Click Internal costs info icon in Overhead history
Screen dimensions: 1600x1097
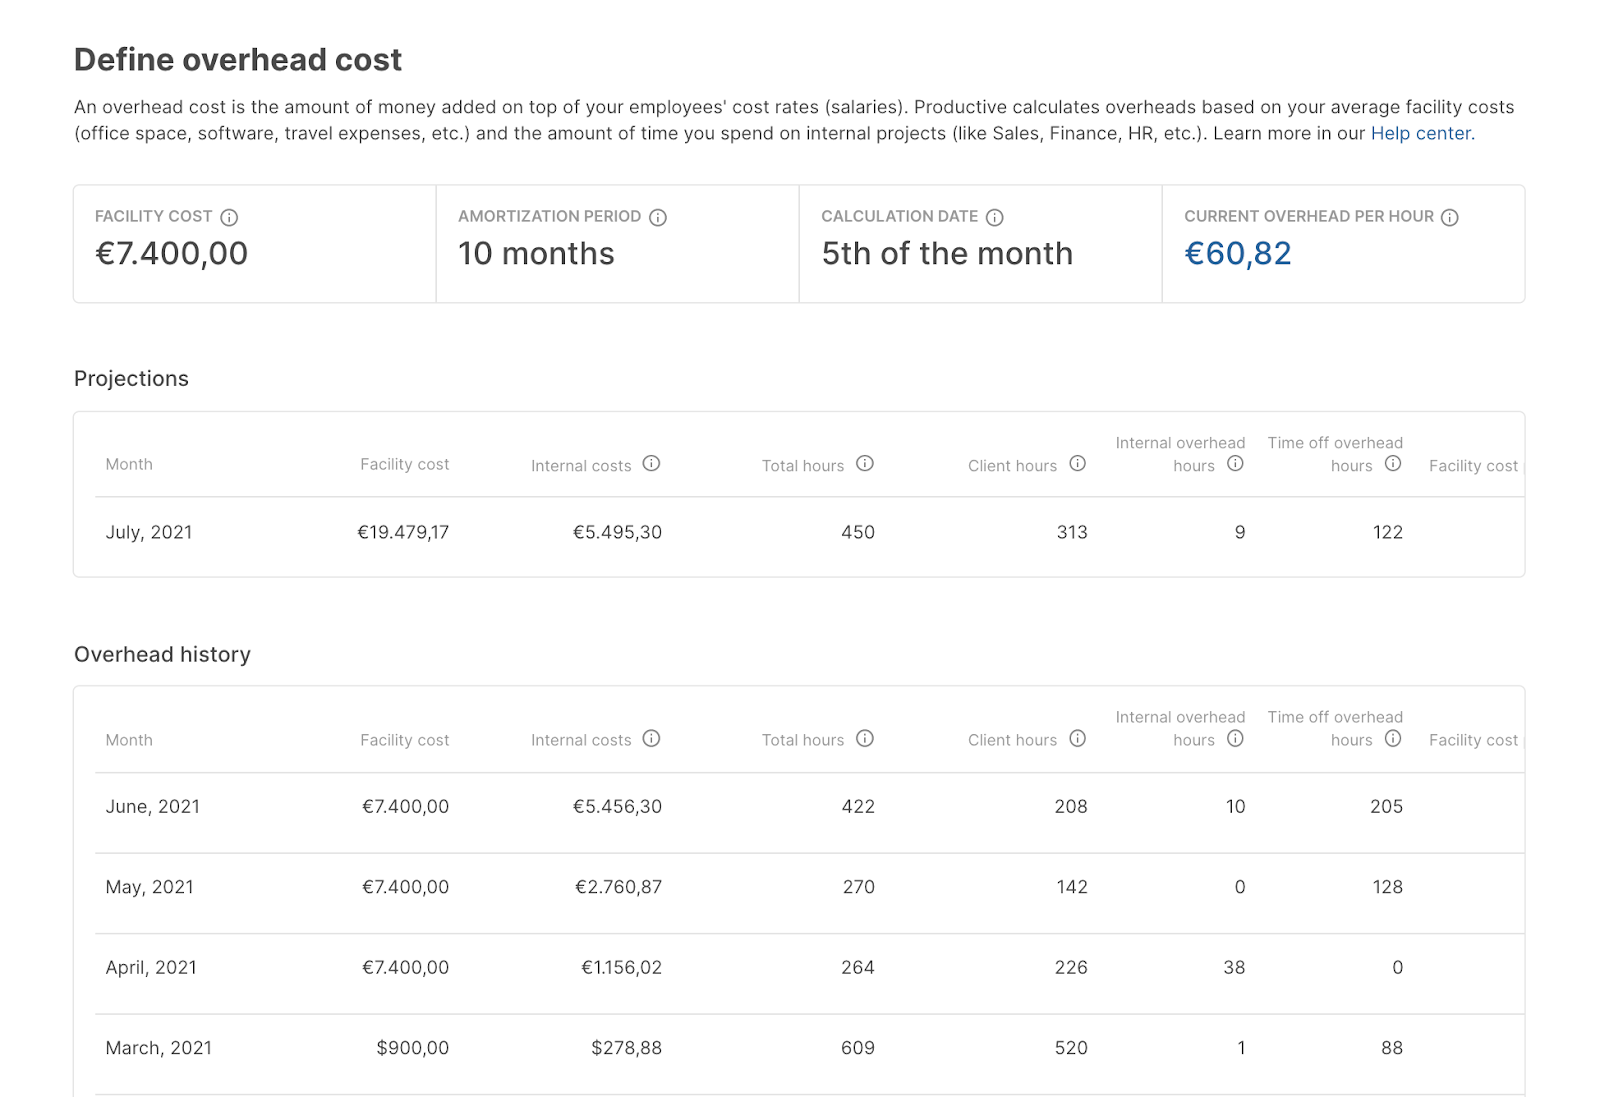[651, 738]
